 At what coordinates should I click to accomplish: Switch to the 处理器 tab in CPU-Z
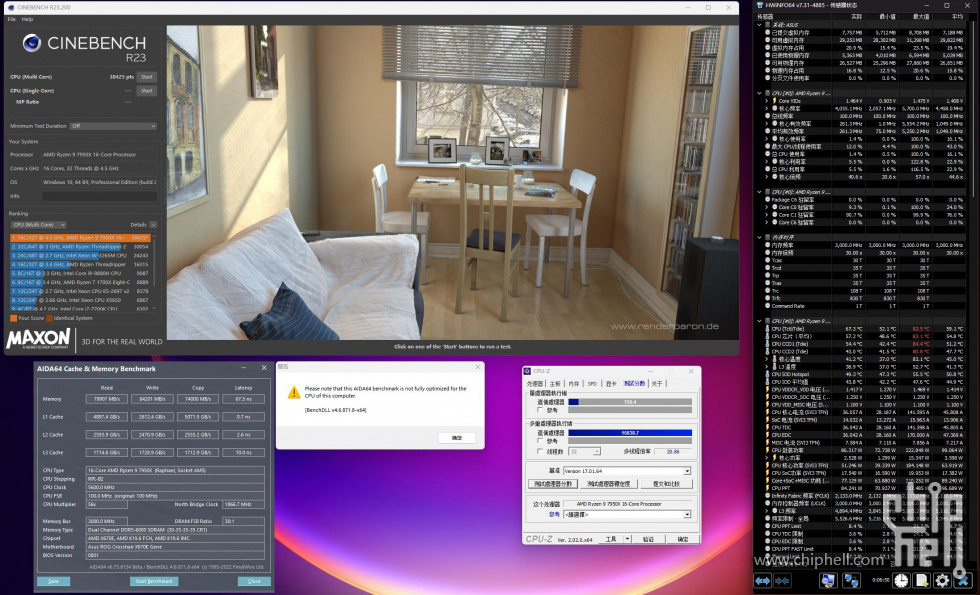click(x=535, y=384)
